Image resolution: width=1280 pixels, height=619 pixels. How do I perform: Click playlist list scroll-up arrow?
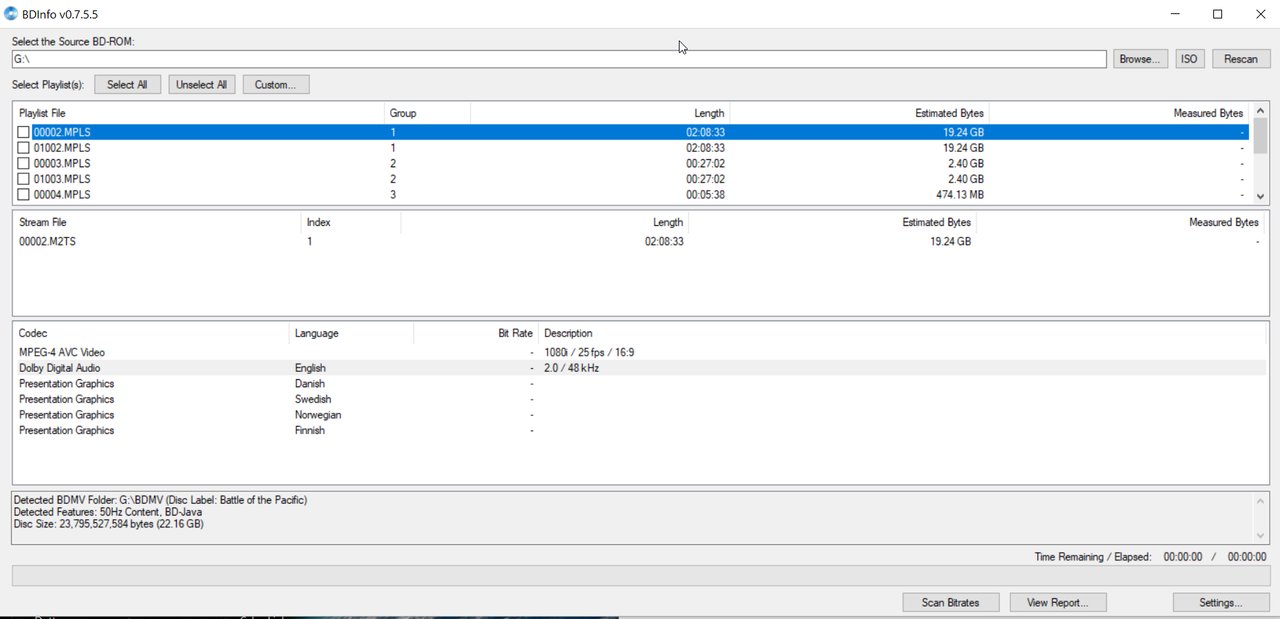pyautogui.click(x=1260, y=111)
